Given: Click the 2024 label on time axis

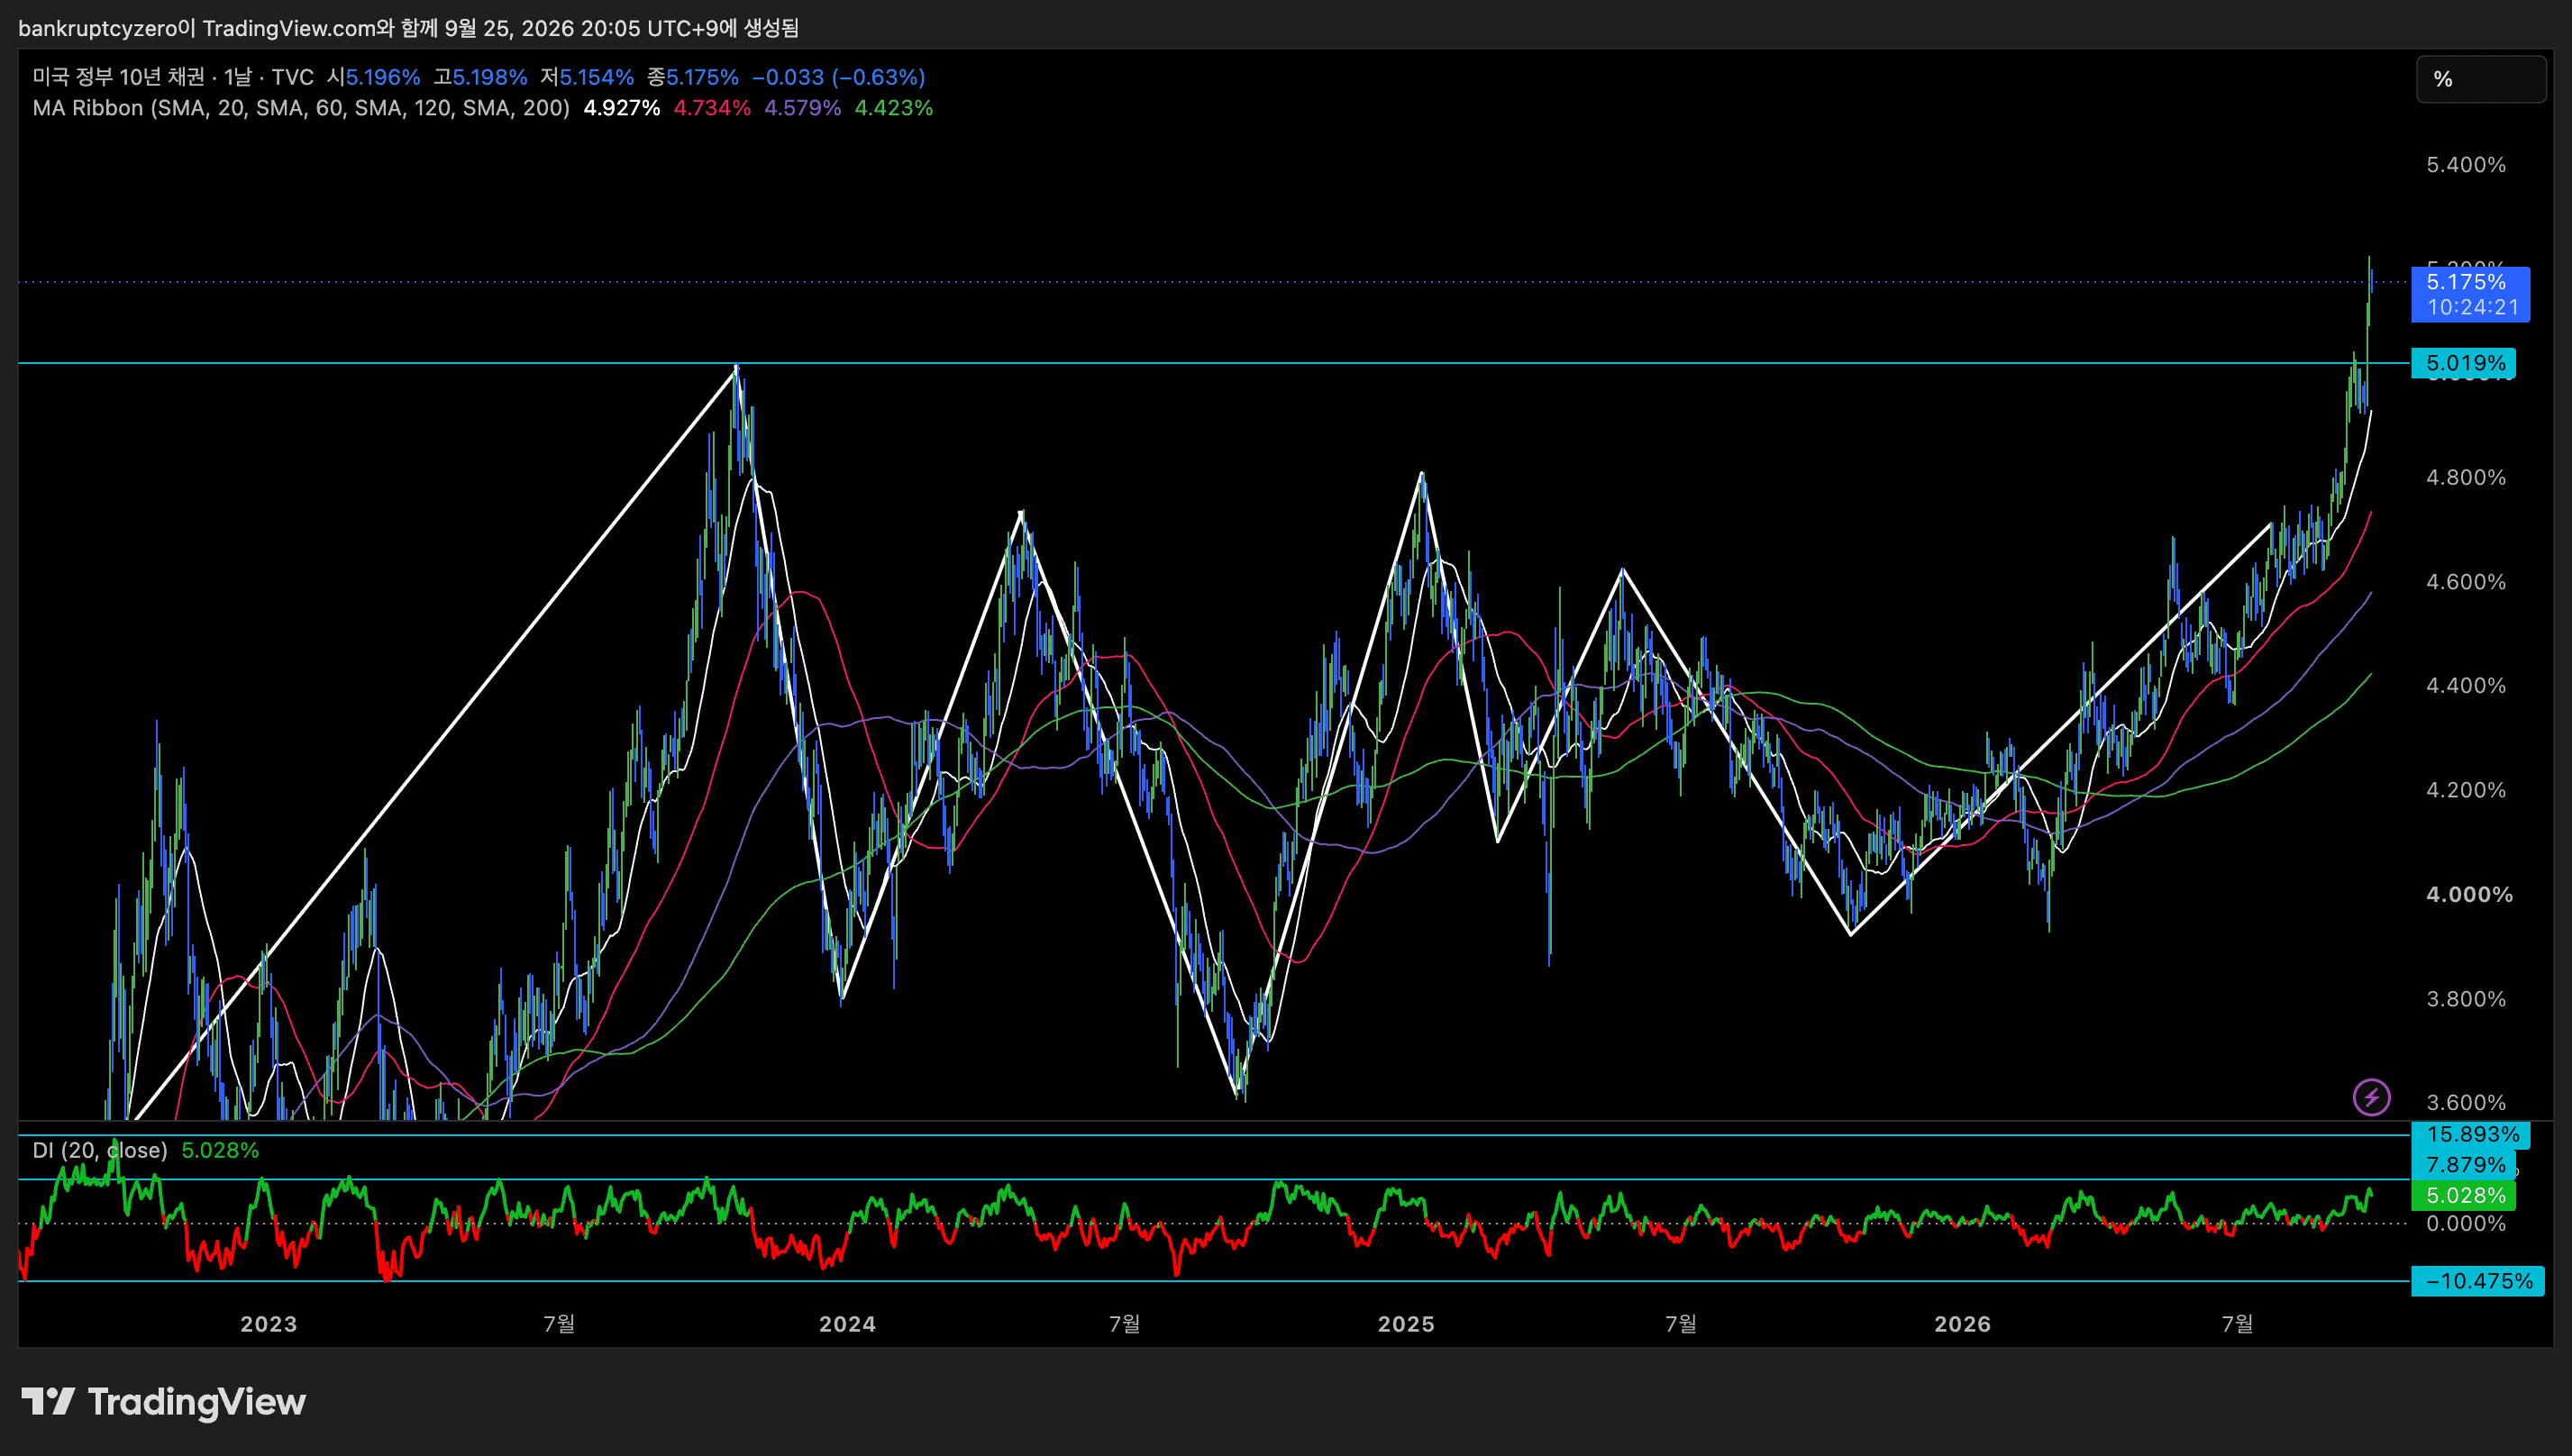Looking at the screenshot, I should point(848,1324).
